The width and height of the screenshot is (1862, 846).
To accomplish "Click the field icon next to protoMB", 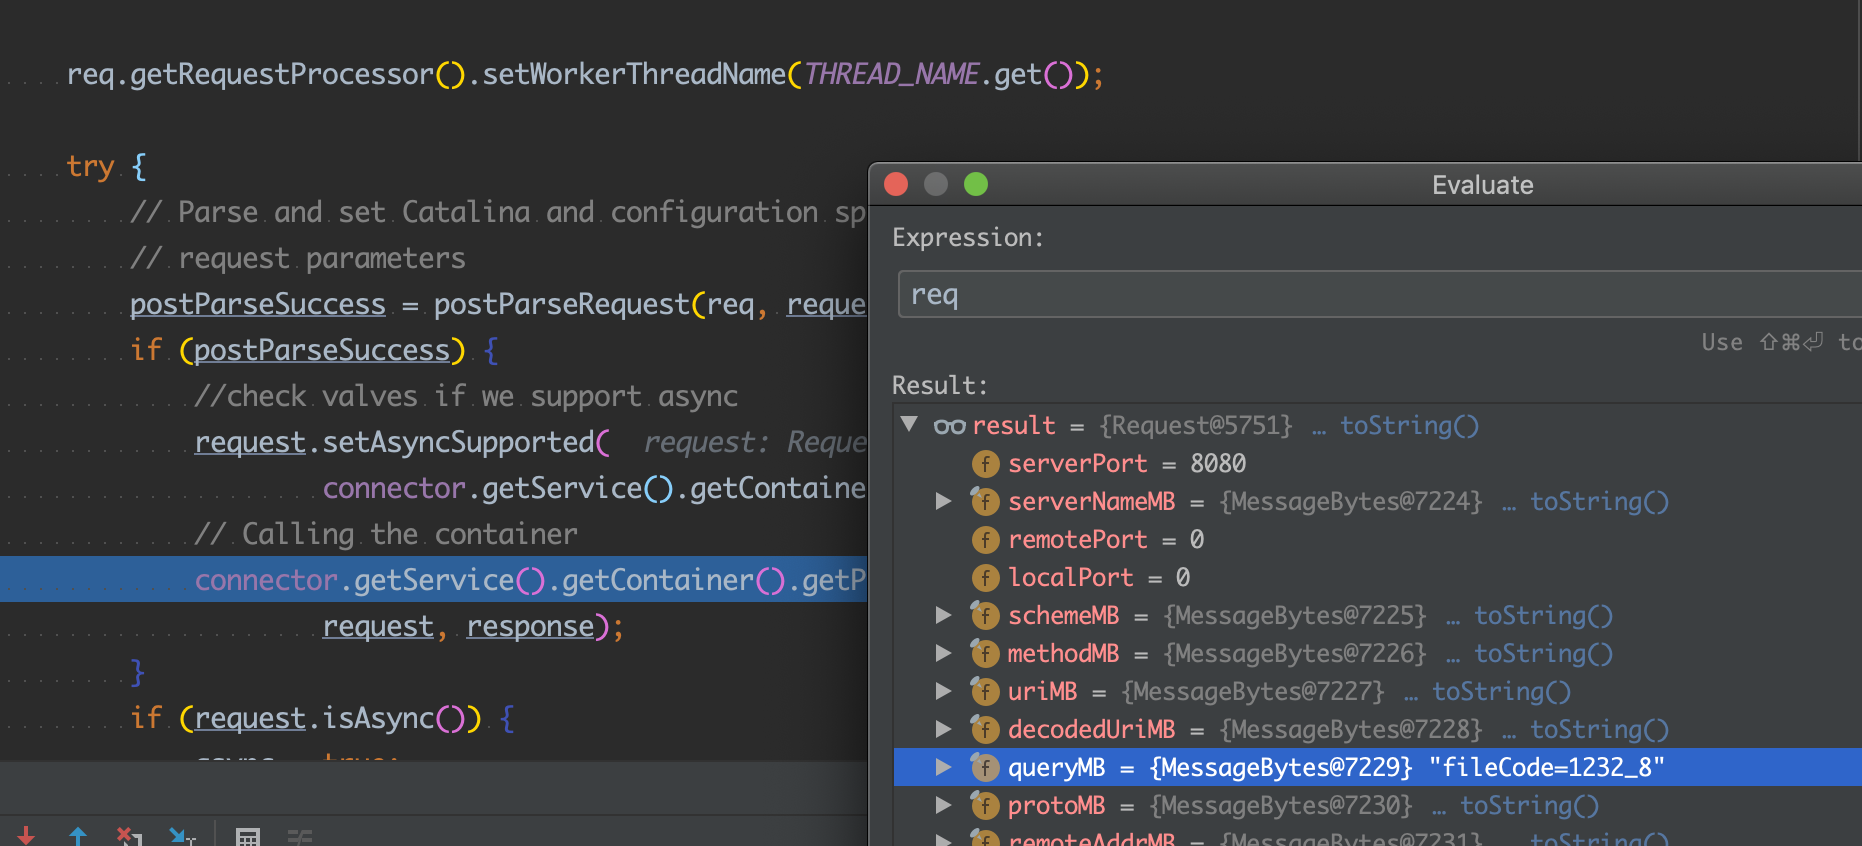I will coord(985,806).
